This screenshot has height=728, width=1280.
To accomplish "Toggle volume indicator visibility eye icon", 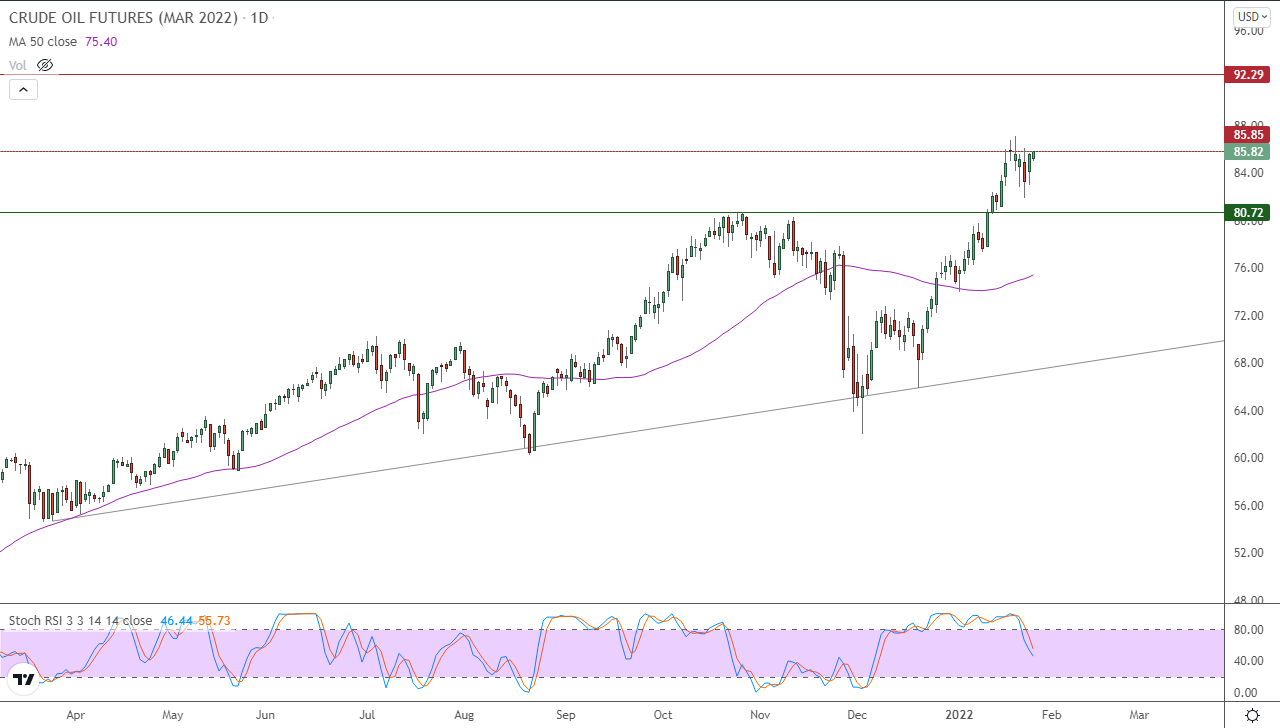I will pos(44,65).
